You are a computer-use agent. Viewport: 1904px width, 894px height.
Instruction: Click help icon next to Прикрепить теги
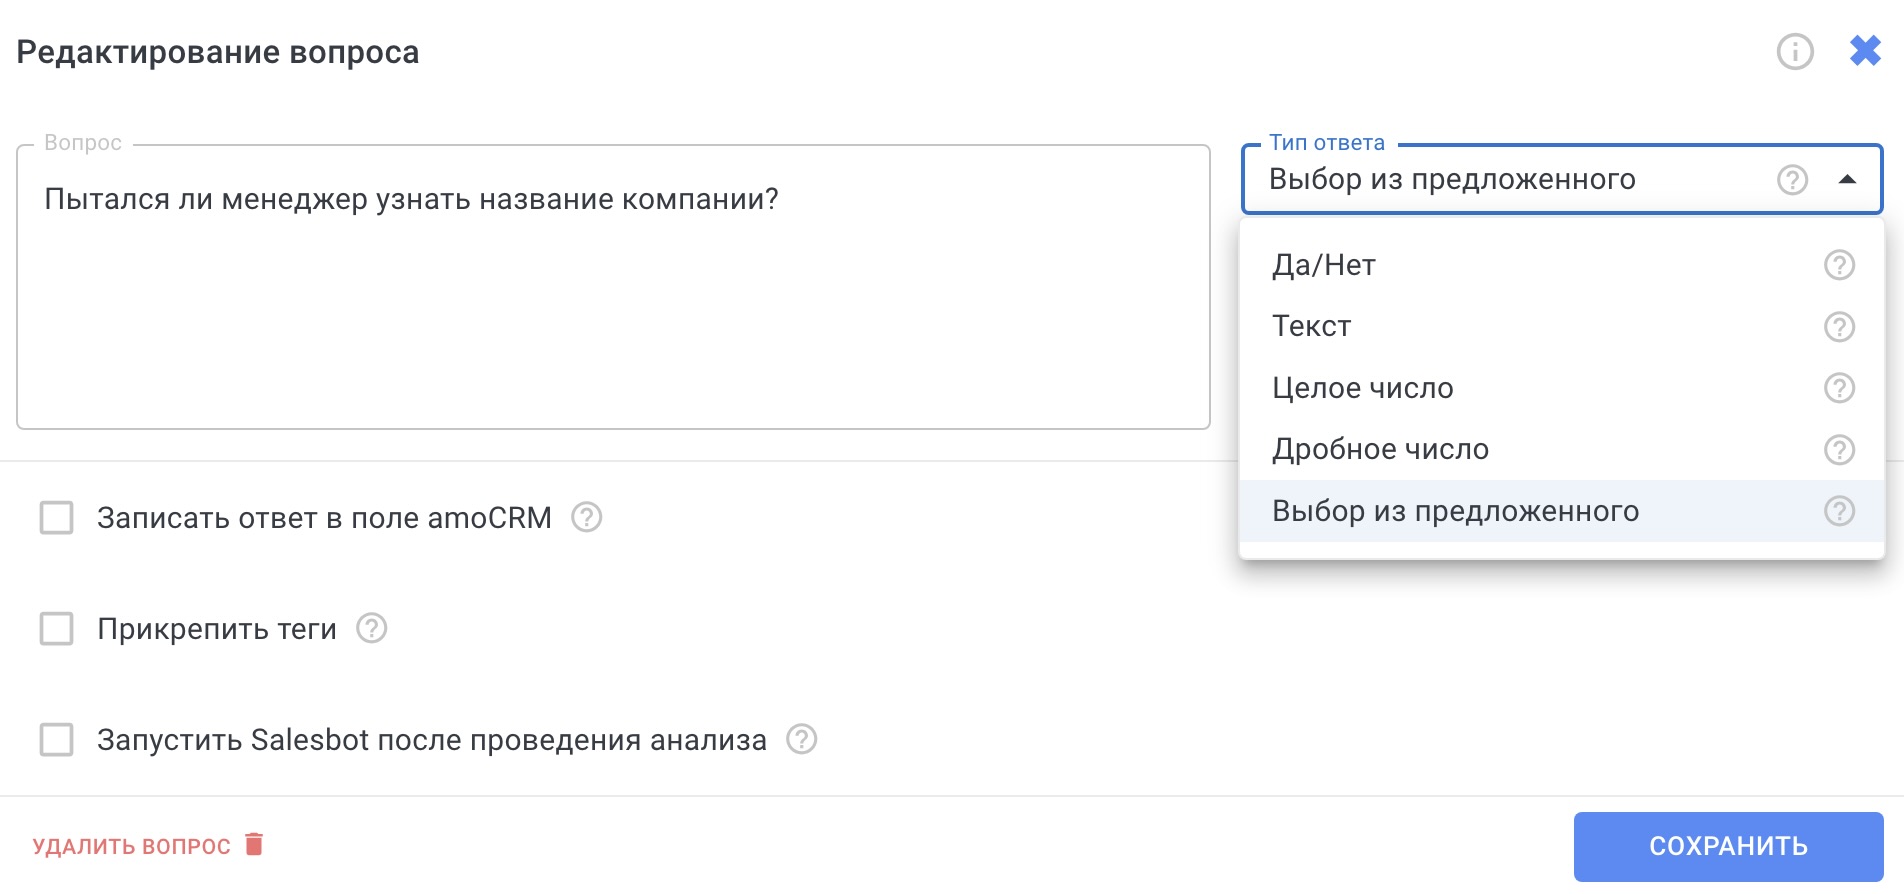click(371, 628)
